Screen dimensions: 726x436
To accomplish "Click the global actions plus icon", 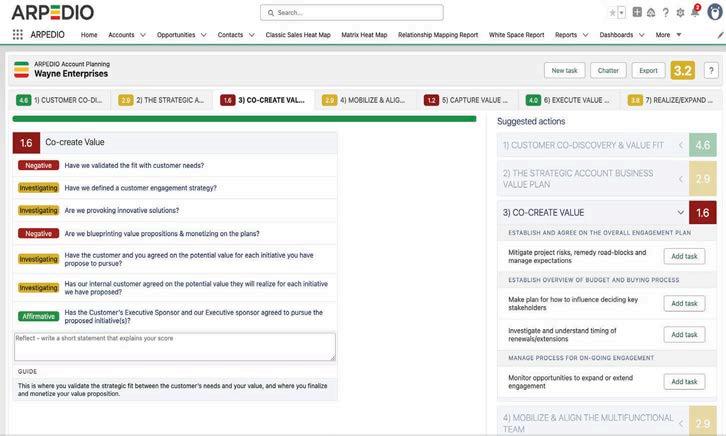I will 637,12.
